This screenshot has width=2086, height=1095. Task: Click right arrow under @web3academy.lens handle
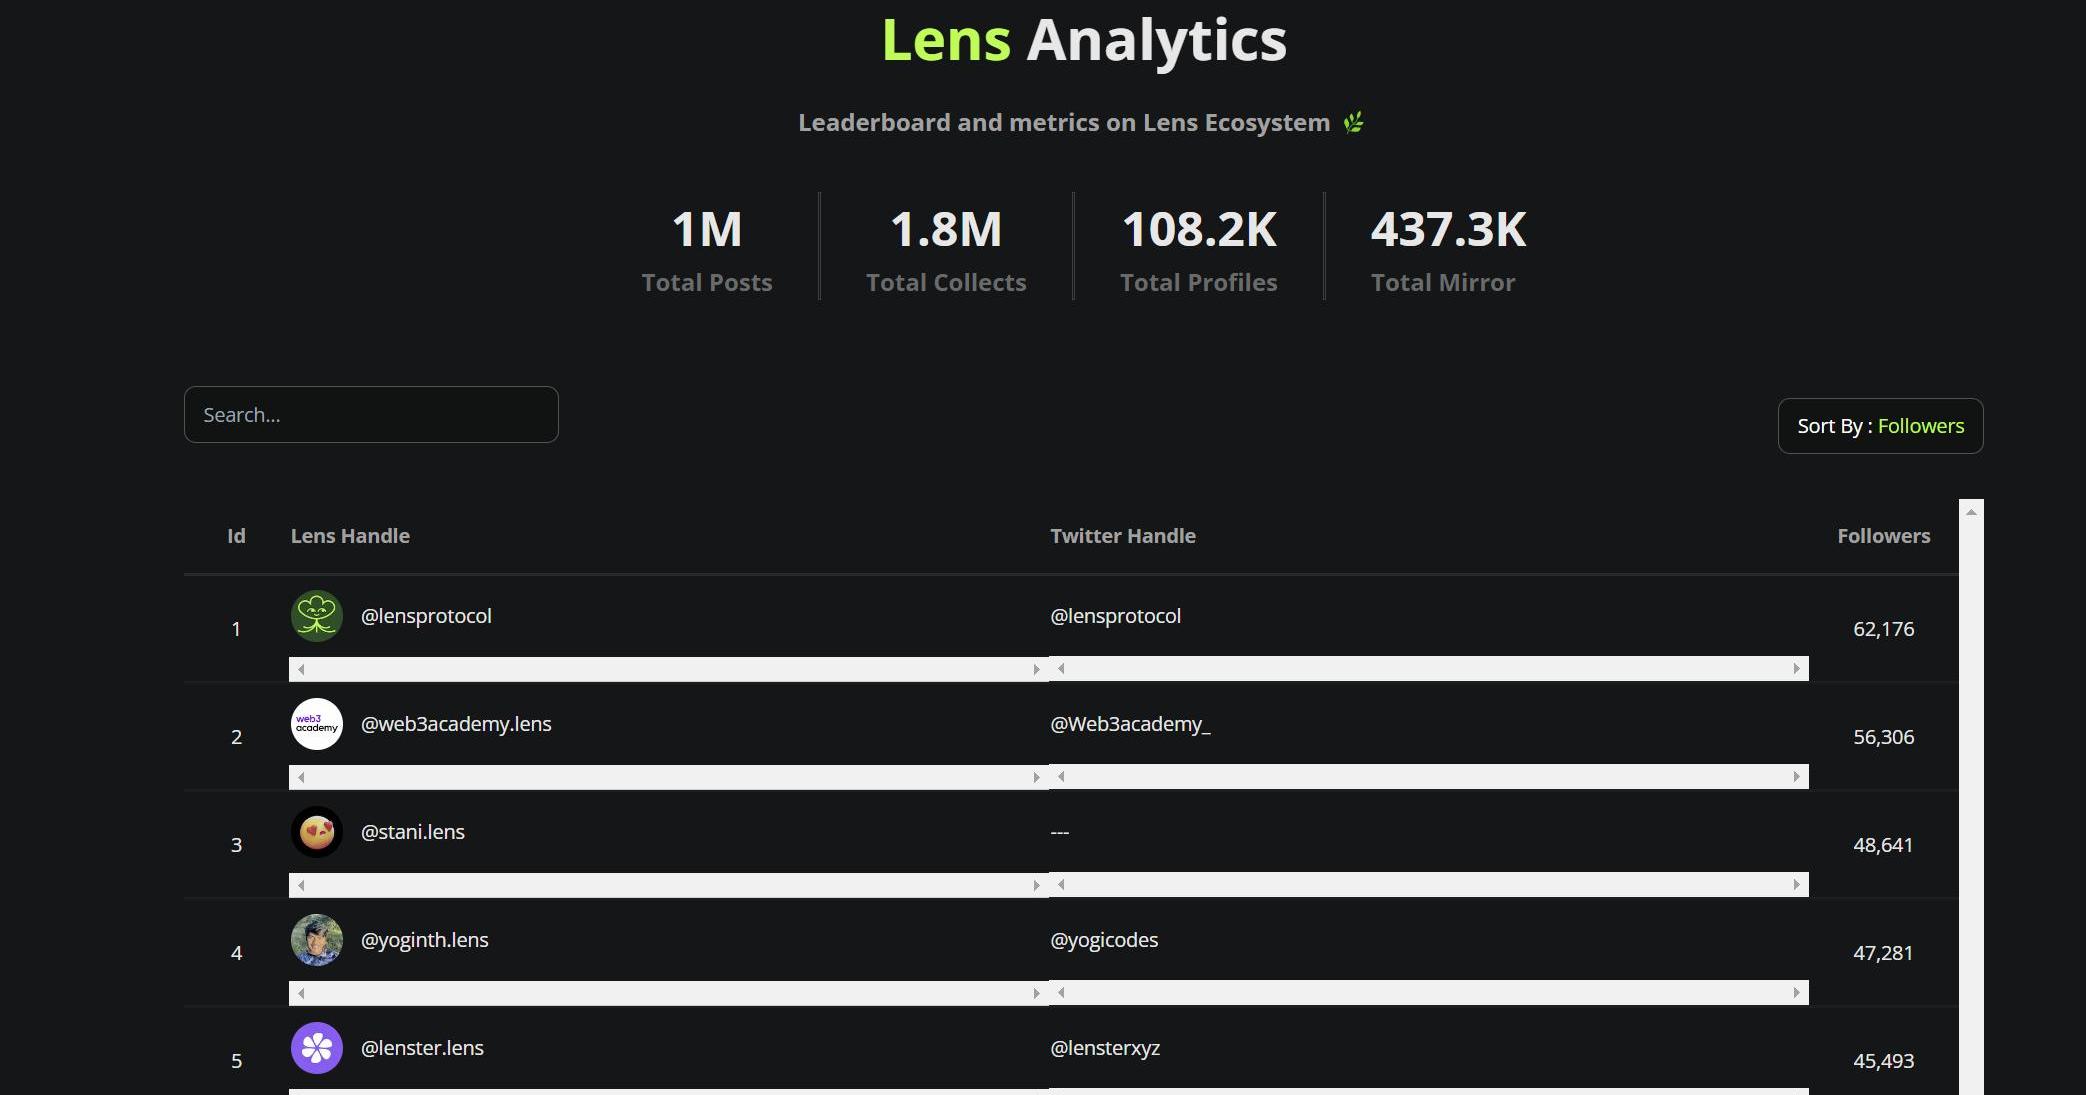point(1036,777)
